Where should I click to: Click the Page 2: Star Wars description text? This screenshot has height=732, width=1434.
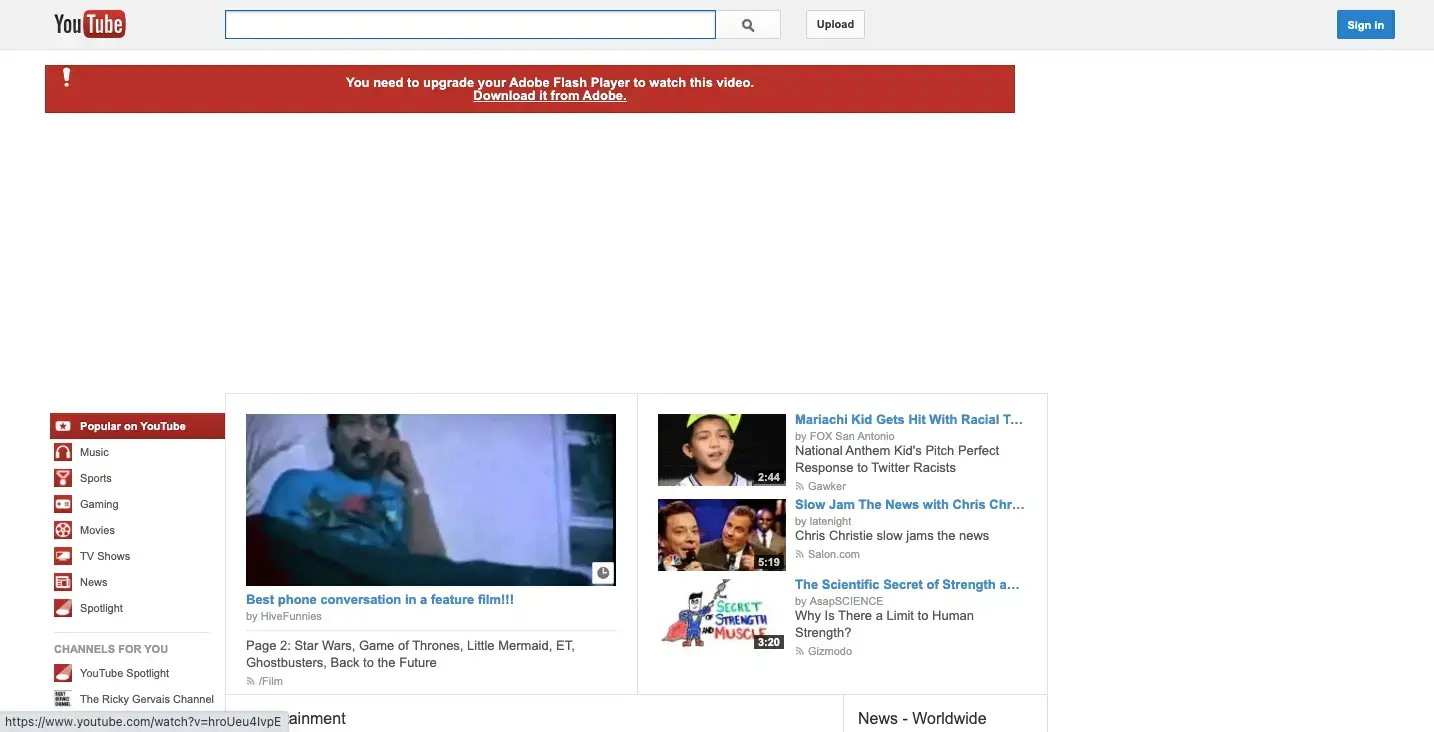[410, 654]
